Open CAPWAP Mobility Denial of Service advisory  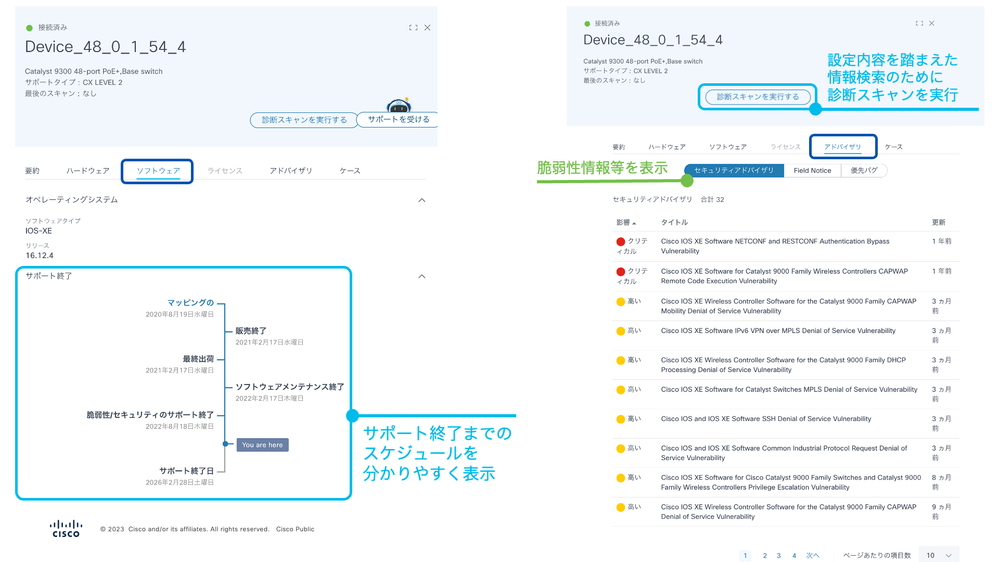788,306
